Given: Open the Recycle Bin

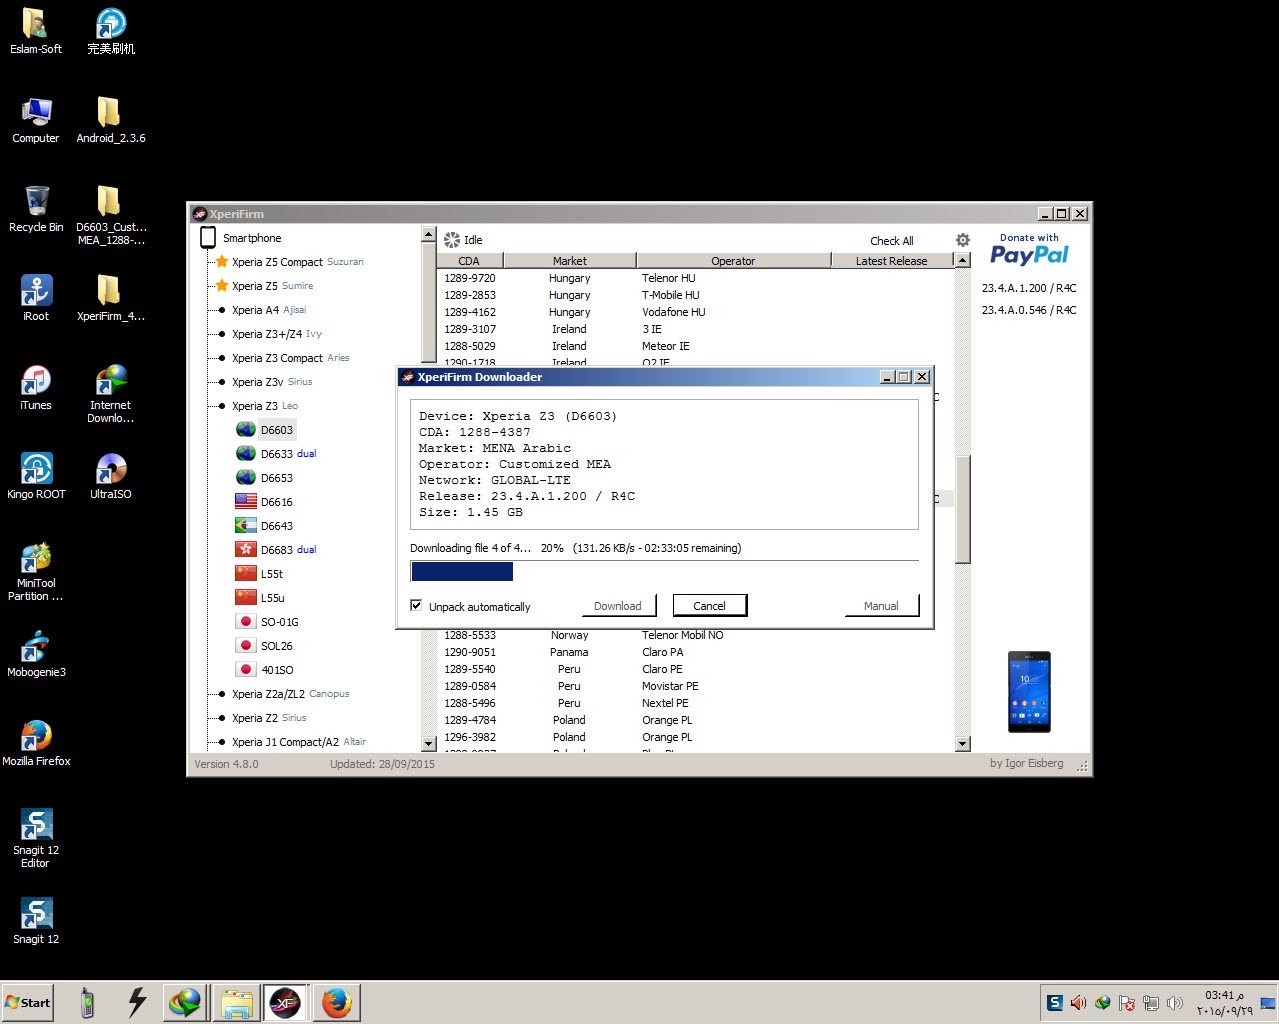Looking at the screenshot, I should point(36,209).
